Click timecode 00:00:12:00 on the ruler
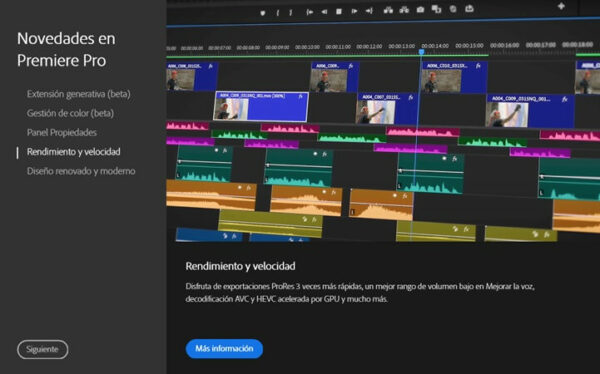Viewport: 600px width, 374px height. (x=369, y=46)
